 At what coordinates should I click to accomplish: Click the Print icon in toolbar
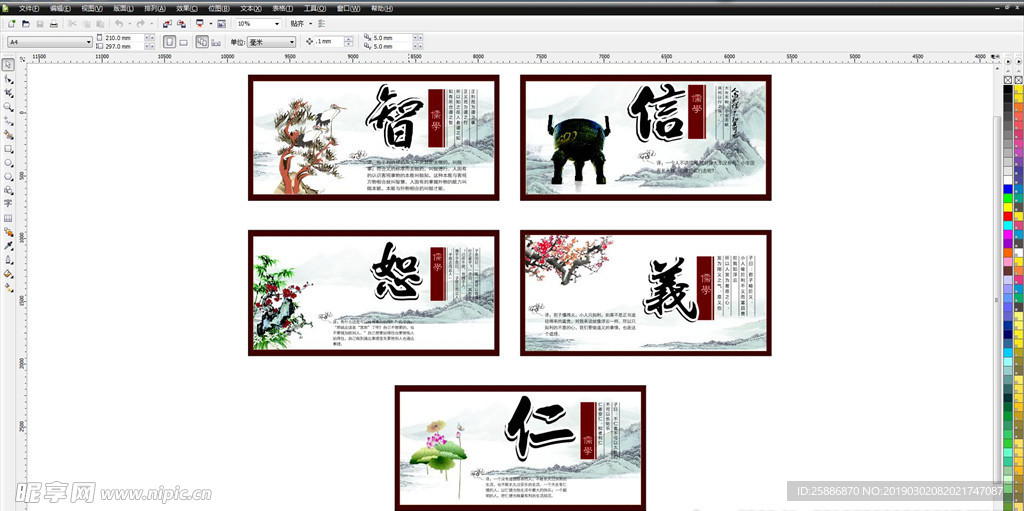tap(53, 23)
